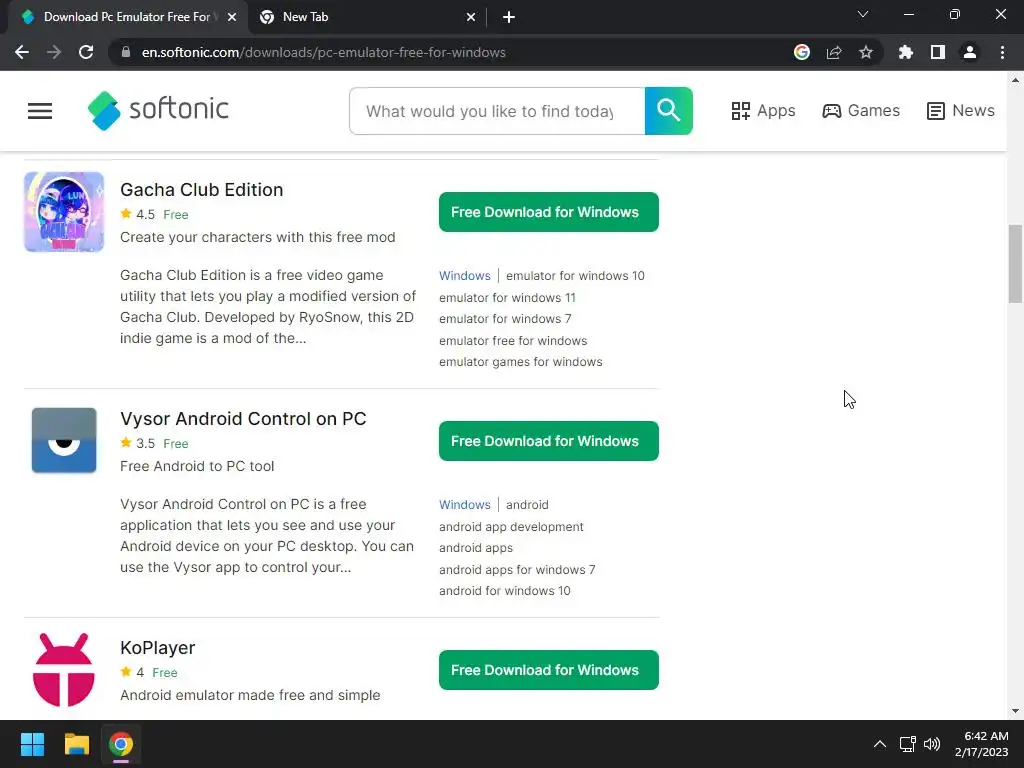The width and height of the screenshot is (1024, 768).
Task: Open the Windows Start menu
Action: click(32, 744)
